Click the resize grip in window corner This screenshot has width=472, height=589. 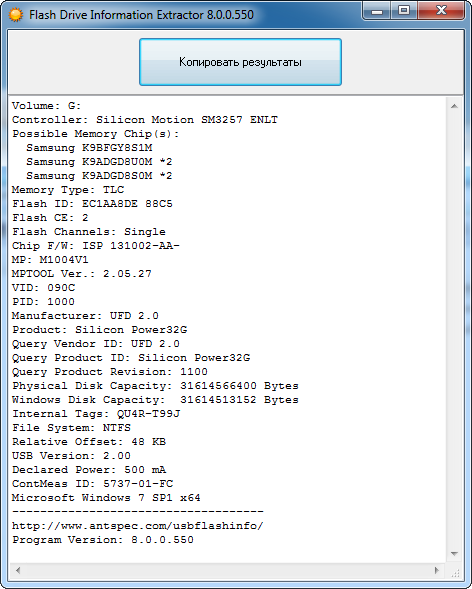click(455, 572)
